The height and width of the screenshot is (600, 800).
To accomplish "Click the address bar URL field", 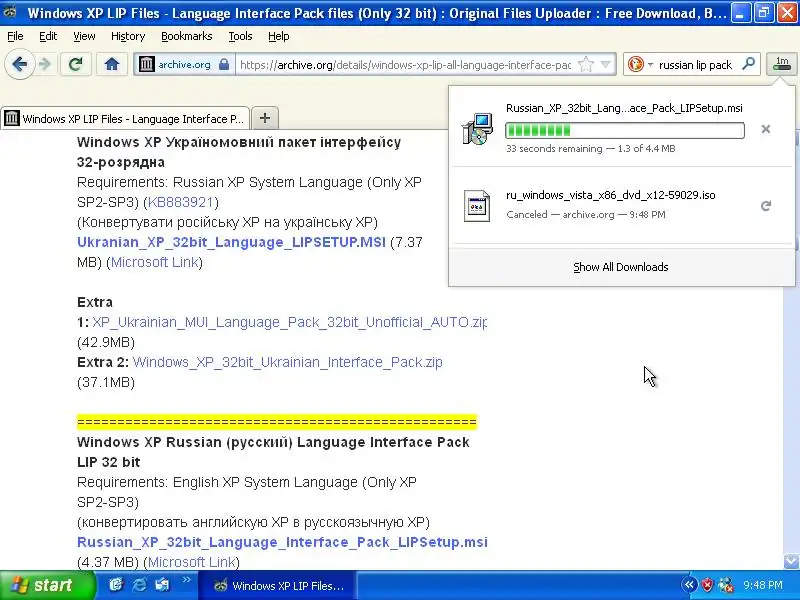I will pos(406,65).
